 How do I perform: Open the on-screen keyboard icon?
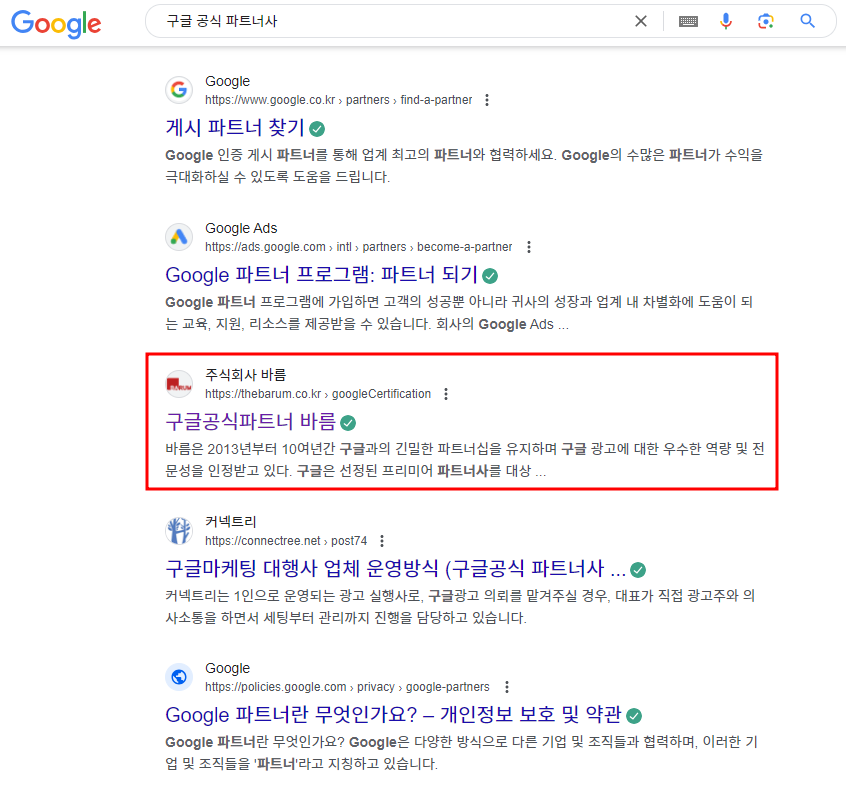coord(688,21)
